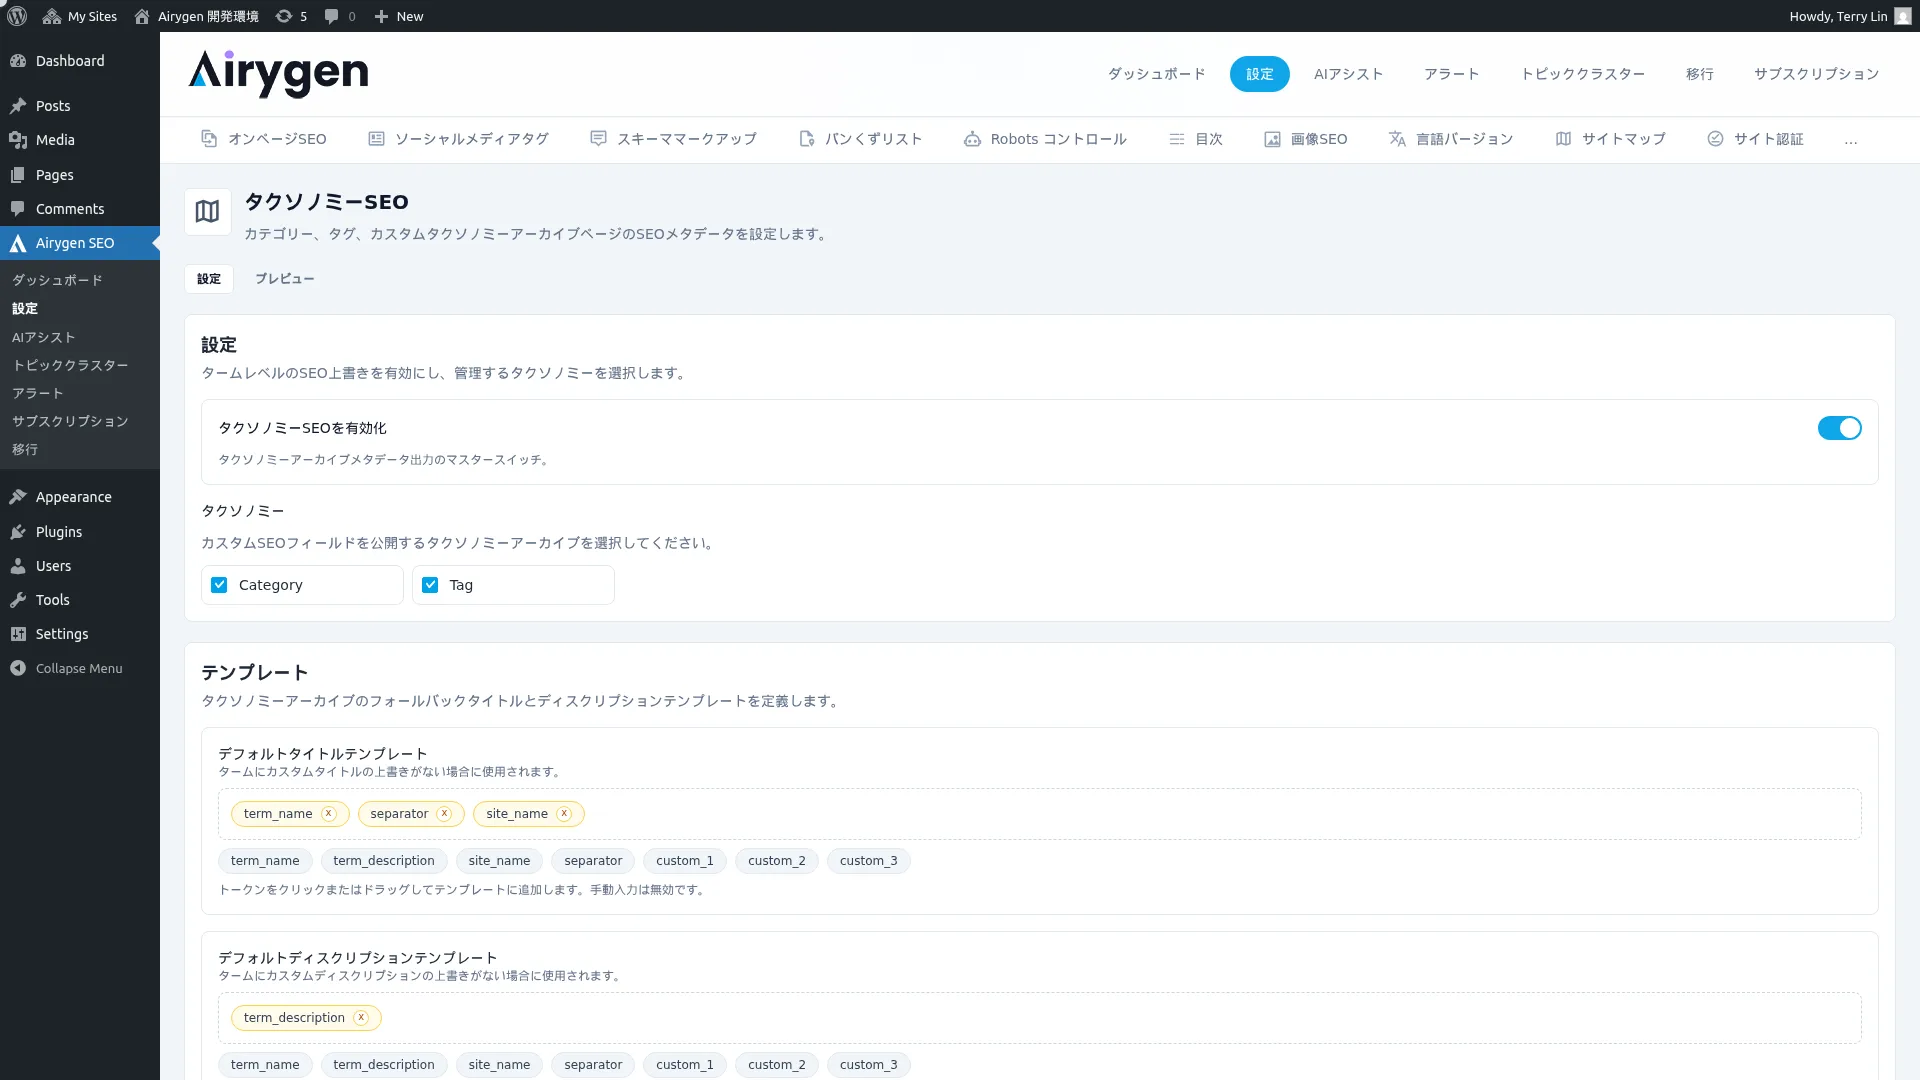
Task: Open サブスクリプション in the sidebar submenu
Action: pyautogui.click(x=70, y=421)
